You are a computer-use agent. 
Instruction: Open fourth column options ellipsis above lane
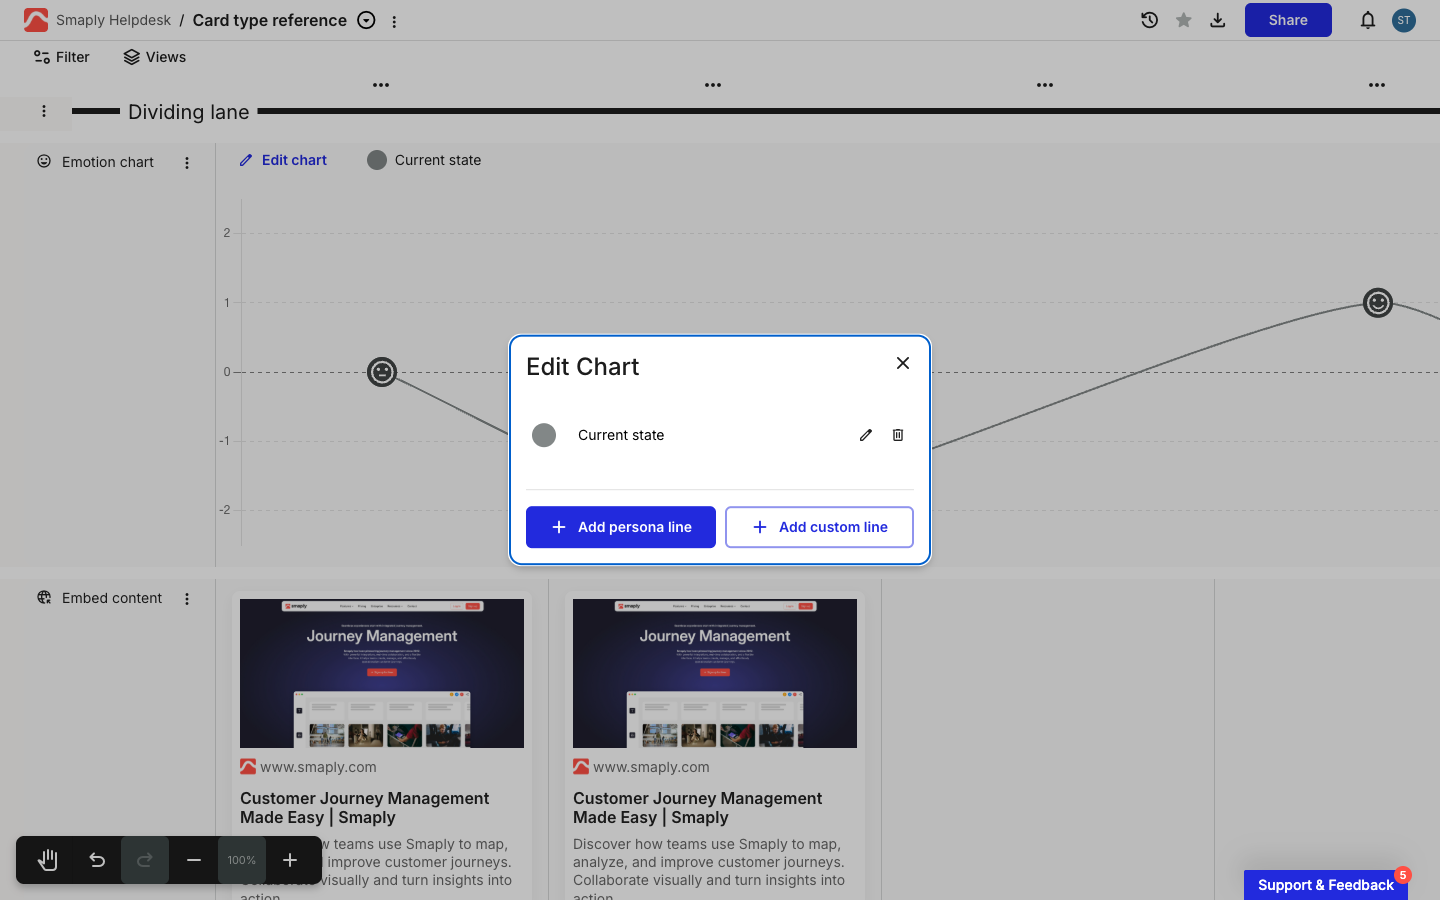[x=1377, y=85]
